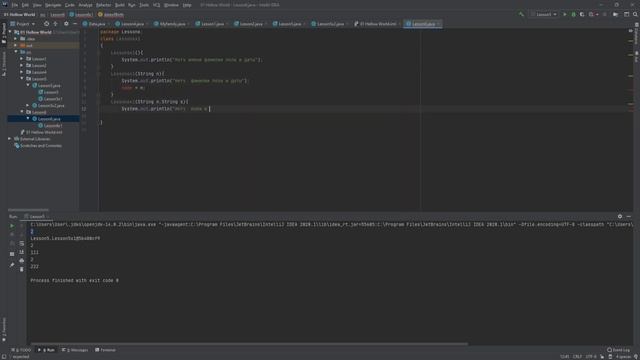Click the horizontal scrollbar of the Run console
This screenshot has height=360, width=640.
click(x=249, y=344)
